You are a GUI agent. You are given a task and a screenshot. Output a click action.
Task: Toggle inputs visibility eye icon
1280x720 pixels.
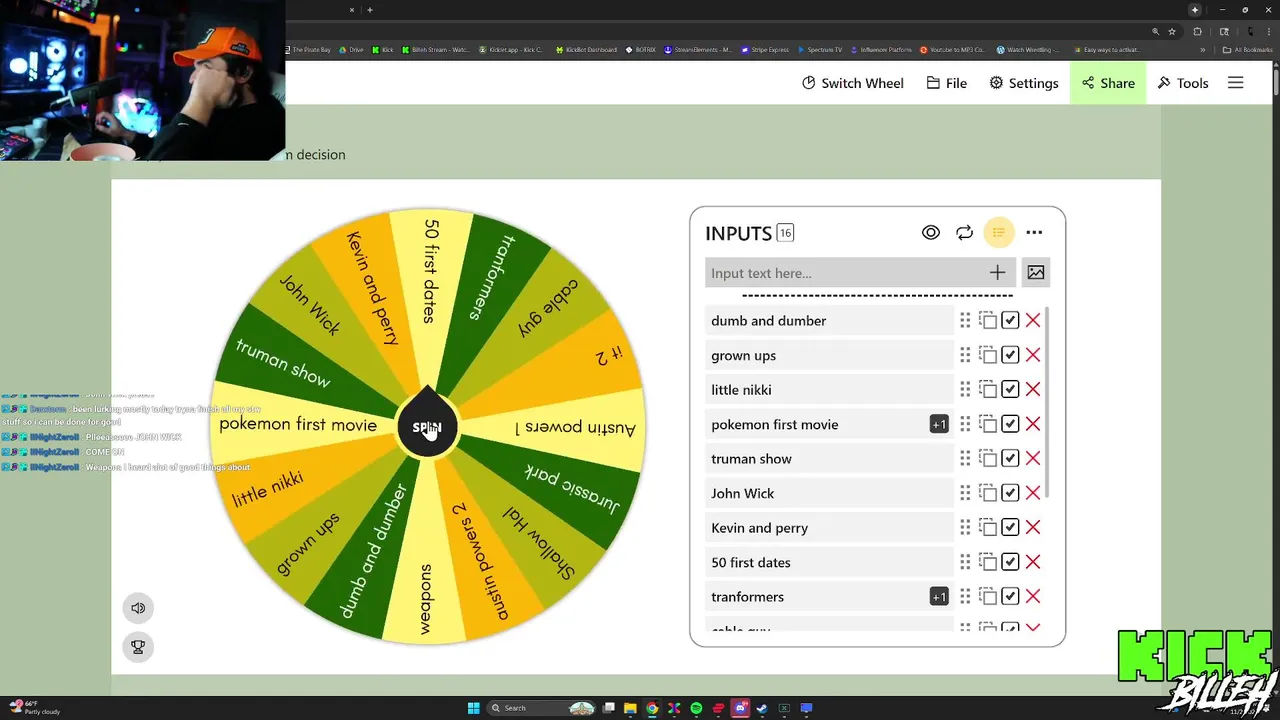click(x=931, y=233)
